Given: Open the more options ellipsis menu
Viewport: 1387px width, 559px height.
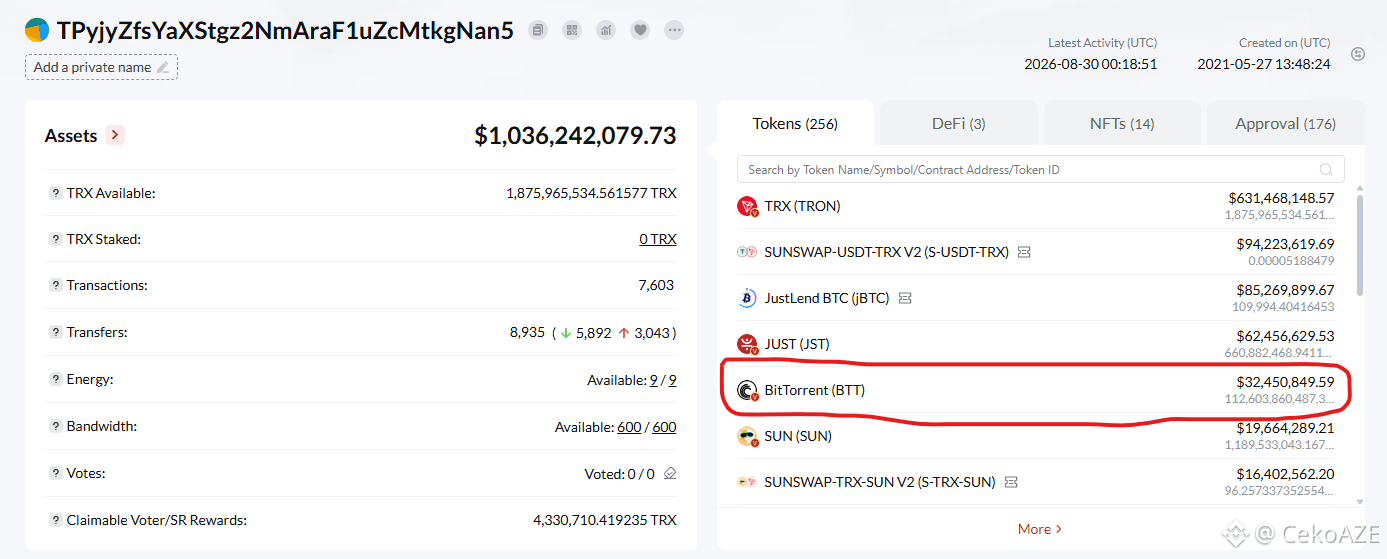Looking at the screenshot, I should [x=675, y=30].
